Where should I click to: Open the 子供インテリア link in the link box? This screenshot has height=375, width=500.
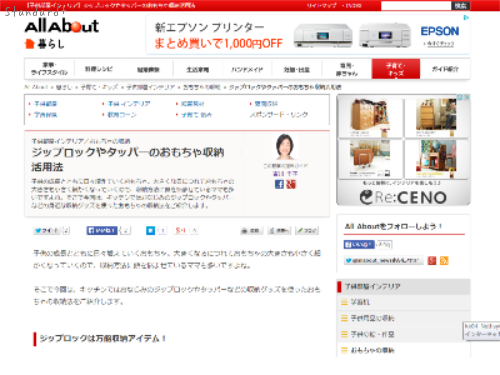129,104
